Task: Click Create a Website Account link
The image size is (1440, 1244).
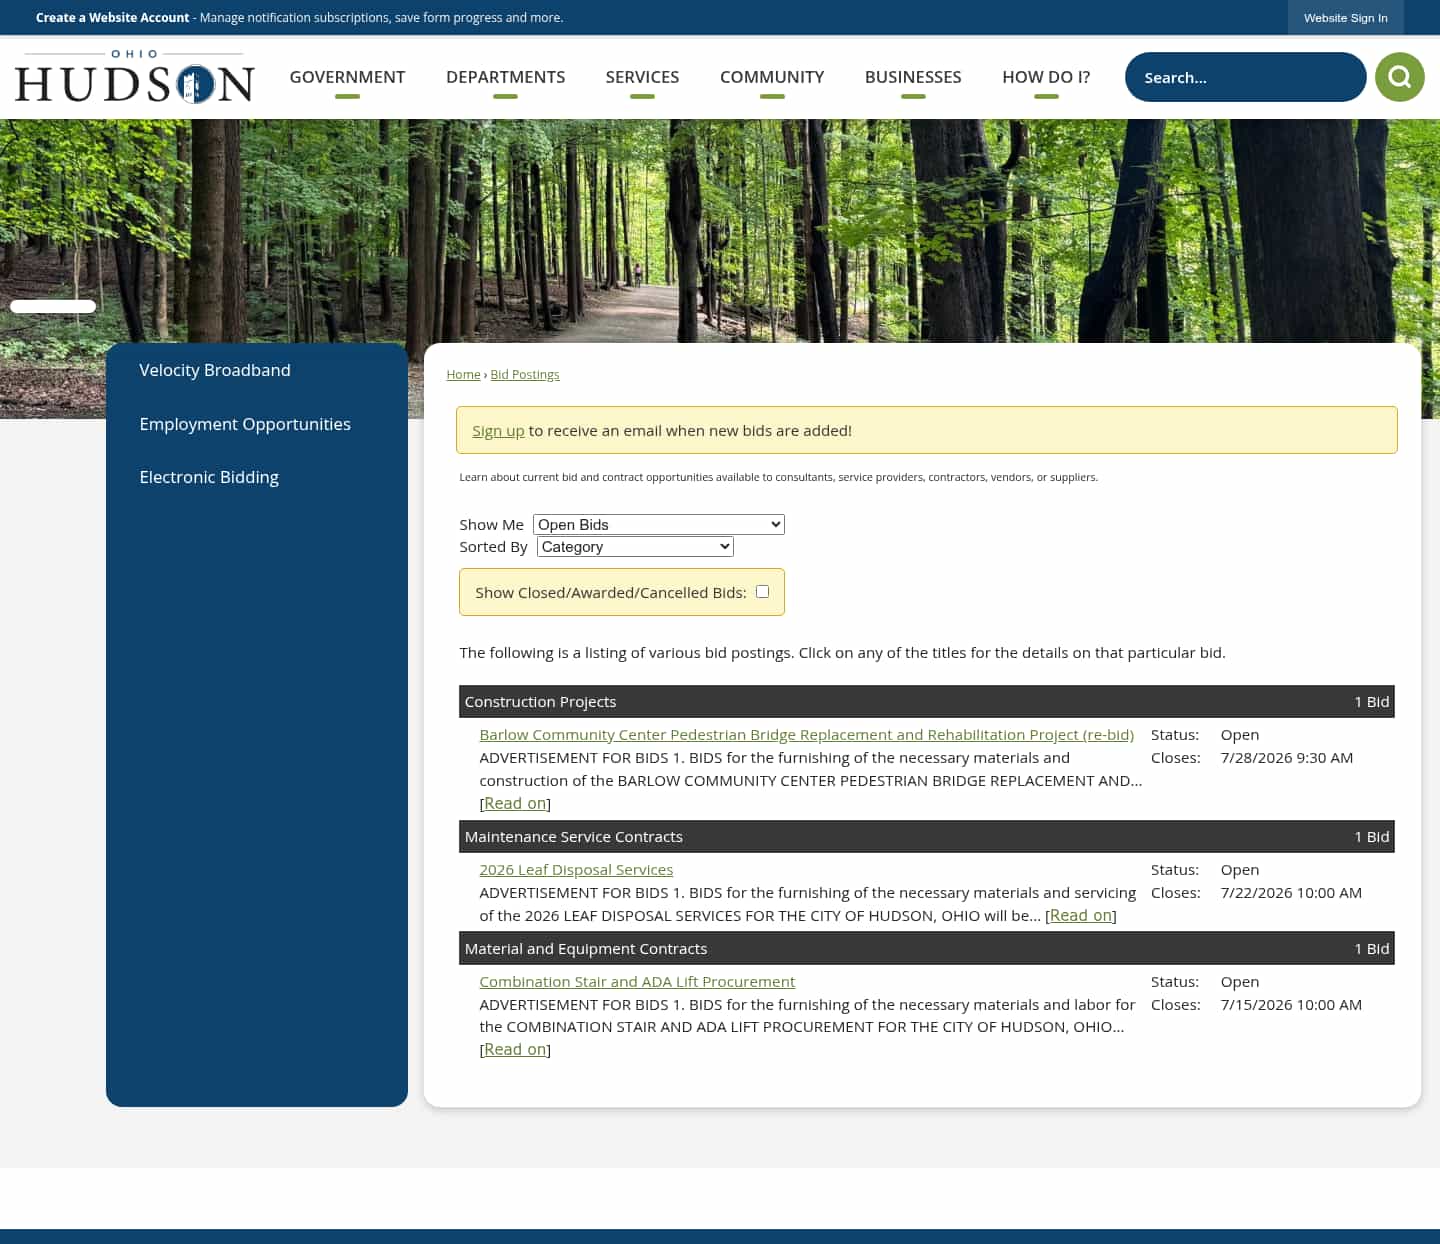Action: click(x=112, y=18)
